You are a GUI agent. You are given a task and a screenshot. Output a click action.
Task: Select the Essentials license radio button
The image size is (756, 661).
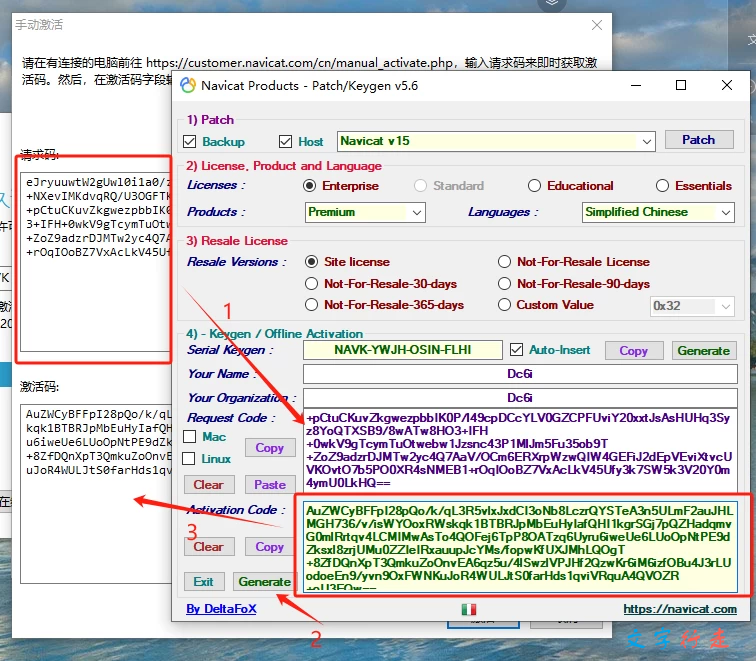[662, 186]
